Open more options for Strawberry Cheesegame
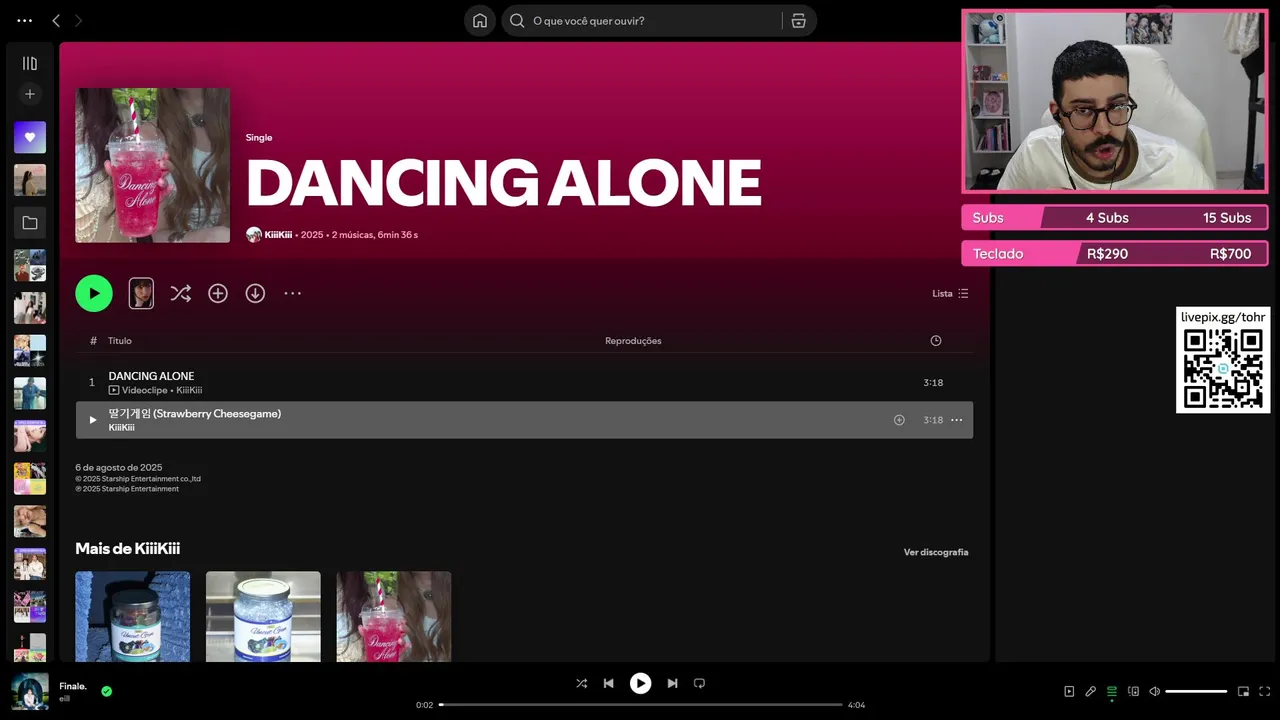The height and width of the screenshot is (720, 1280). click(x=956, y=420)
